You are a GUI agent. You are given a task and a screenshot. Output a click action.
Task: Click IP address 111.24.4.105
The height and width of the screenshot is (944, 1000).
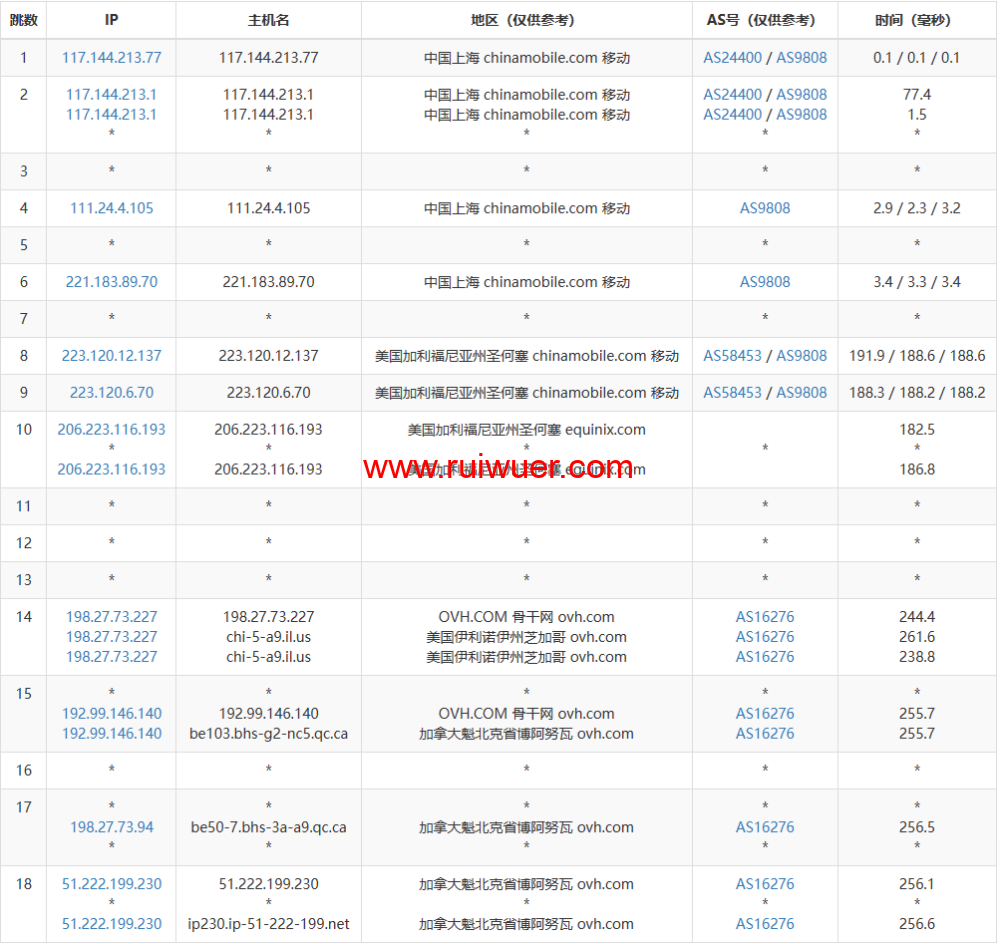point(111,209)
